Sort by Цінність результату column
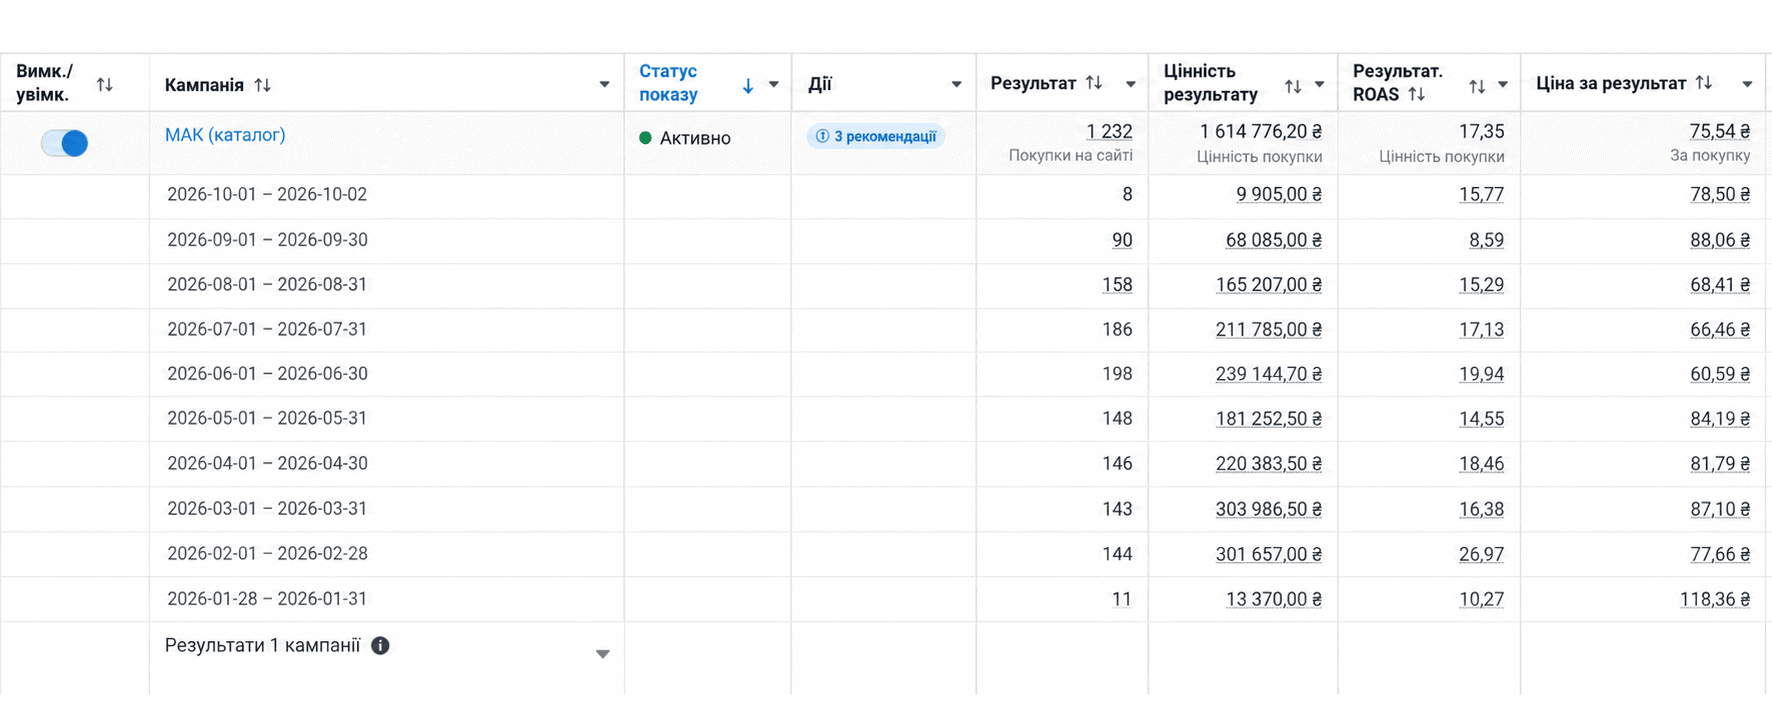Viewport: 1772px width, 728px height. tap(1293, 86)
